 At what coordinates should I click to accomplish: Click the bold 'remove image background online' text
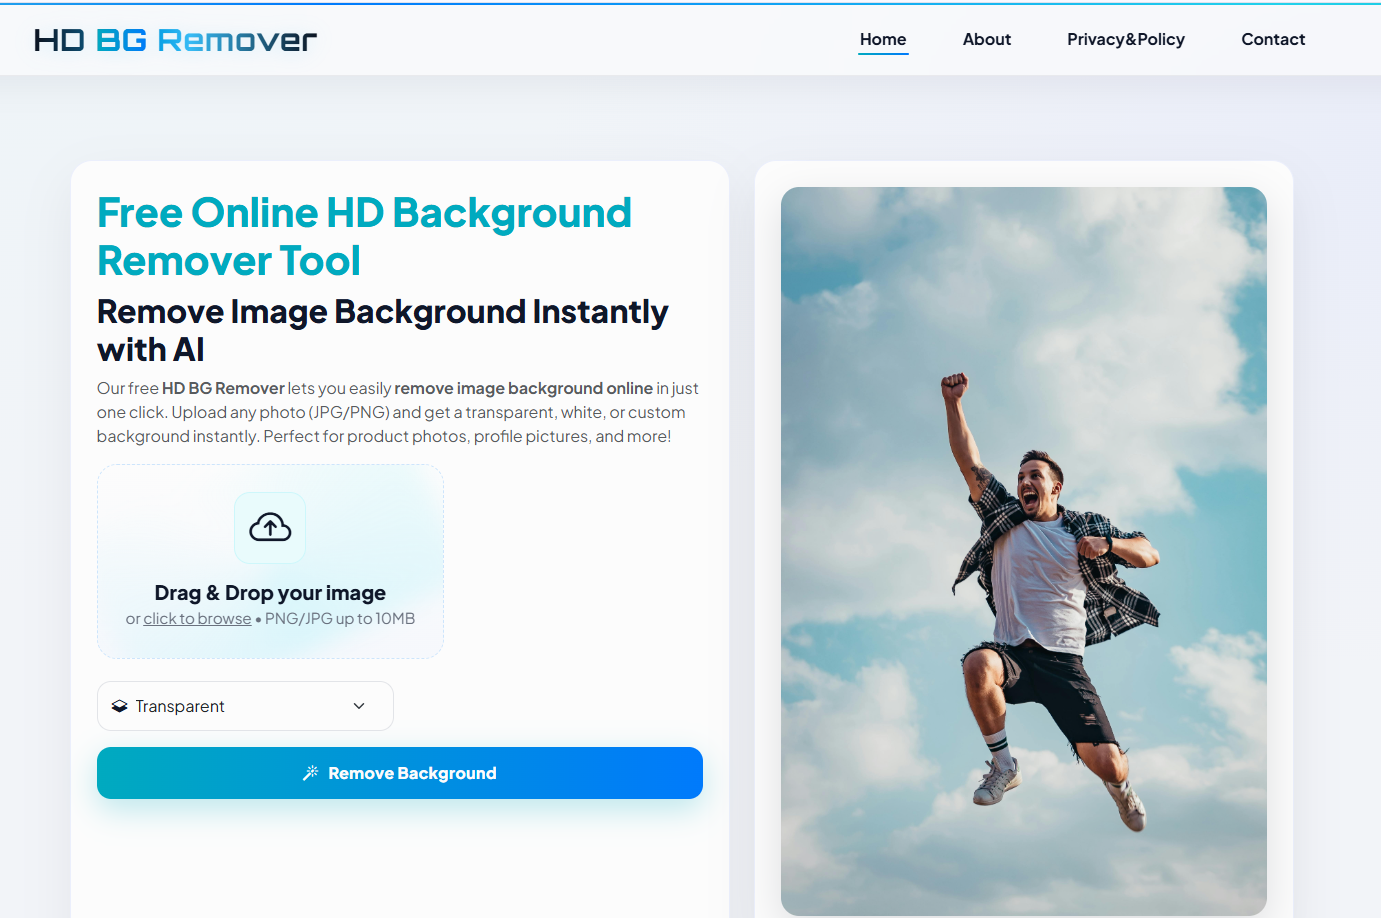523,388
